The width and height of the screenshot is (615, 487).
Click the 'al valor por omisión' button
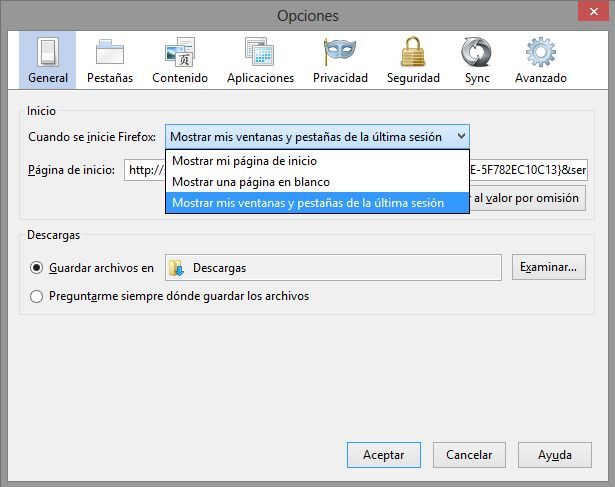528,198
